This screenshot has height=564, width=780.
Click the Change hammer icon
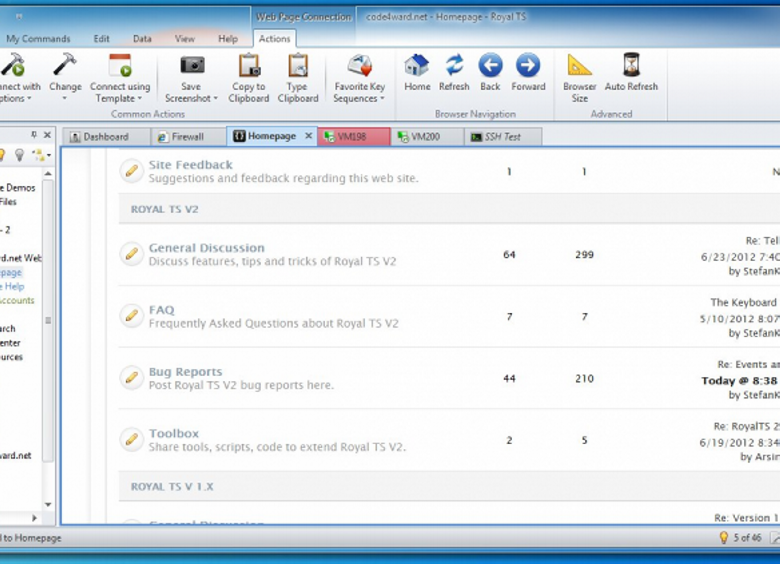(65, 65)
